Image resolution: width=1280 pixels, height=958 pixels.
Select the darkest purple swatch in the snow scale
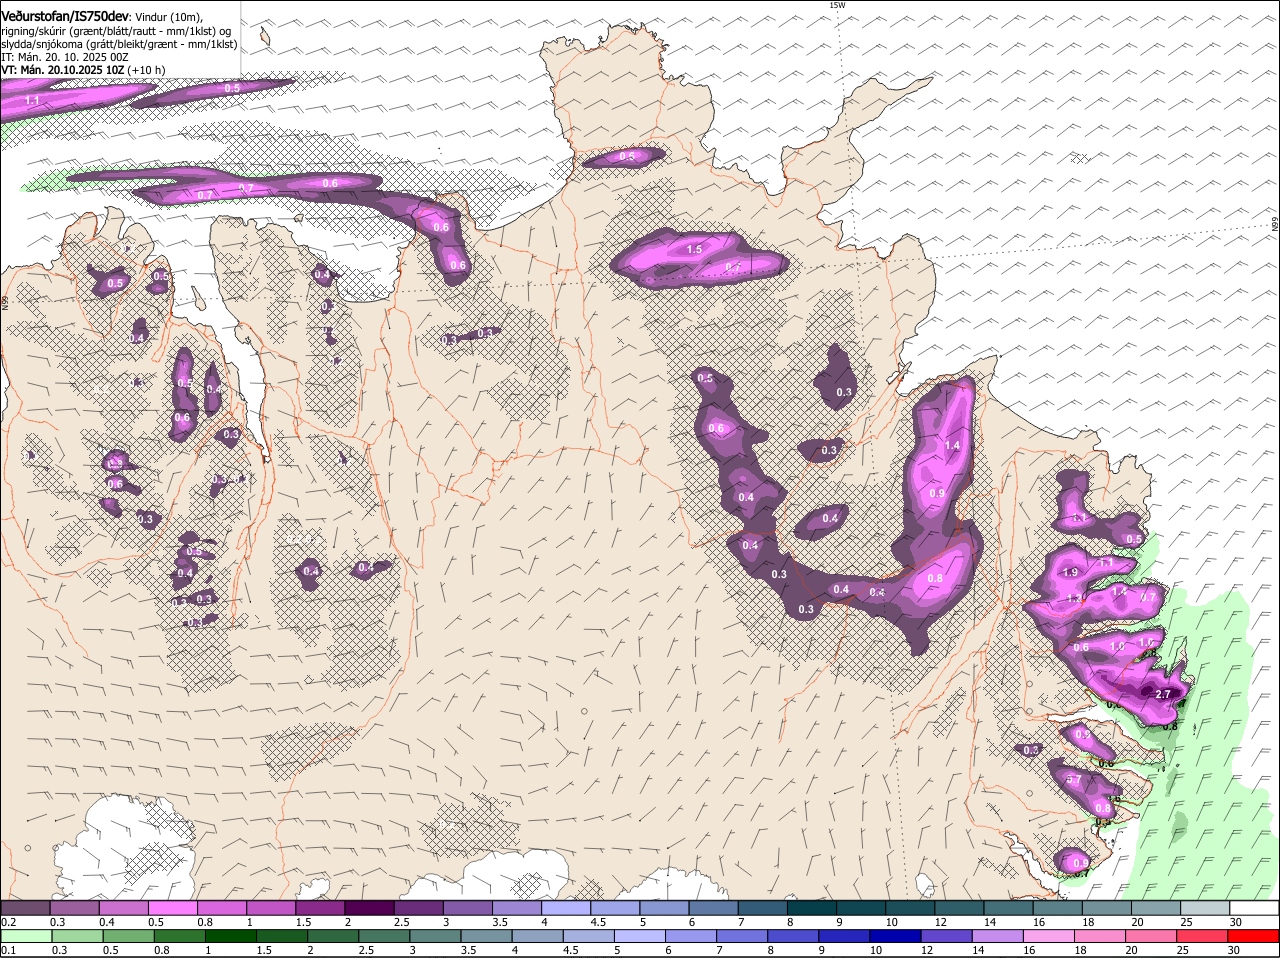point(369,908)
